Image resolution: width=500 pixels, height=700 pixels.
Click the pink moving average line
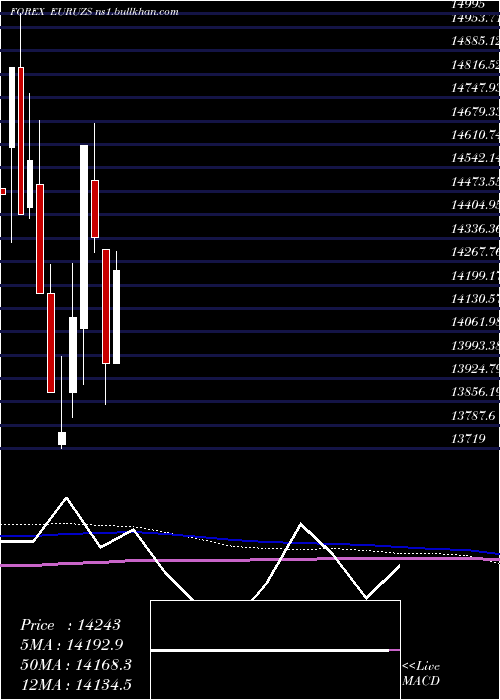tap(250, 560)
